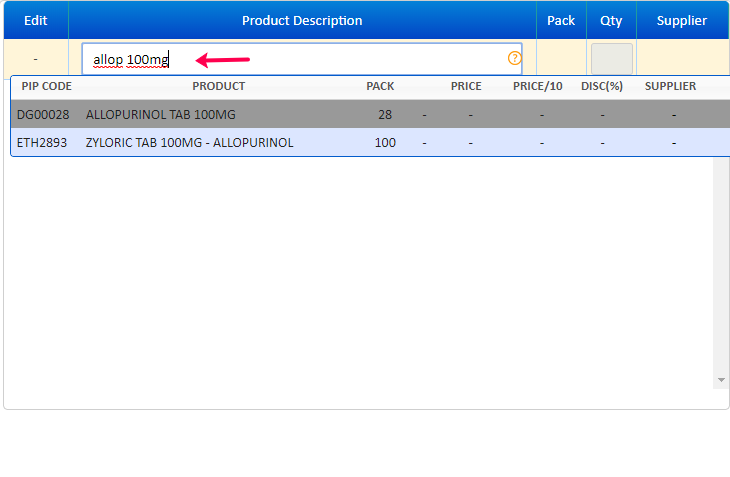Click the Supplier header in blue bar
The height and width of the screenshot is (477, 730).
tap(682, 20)
